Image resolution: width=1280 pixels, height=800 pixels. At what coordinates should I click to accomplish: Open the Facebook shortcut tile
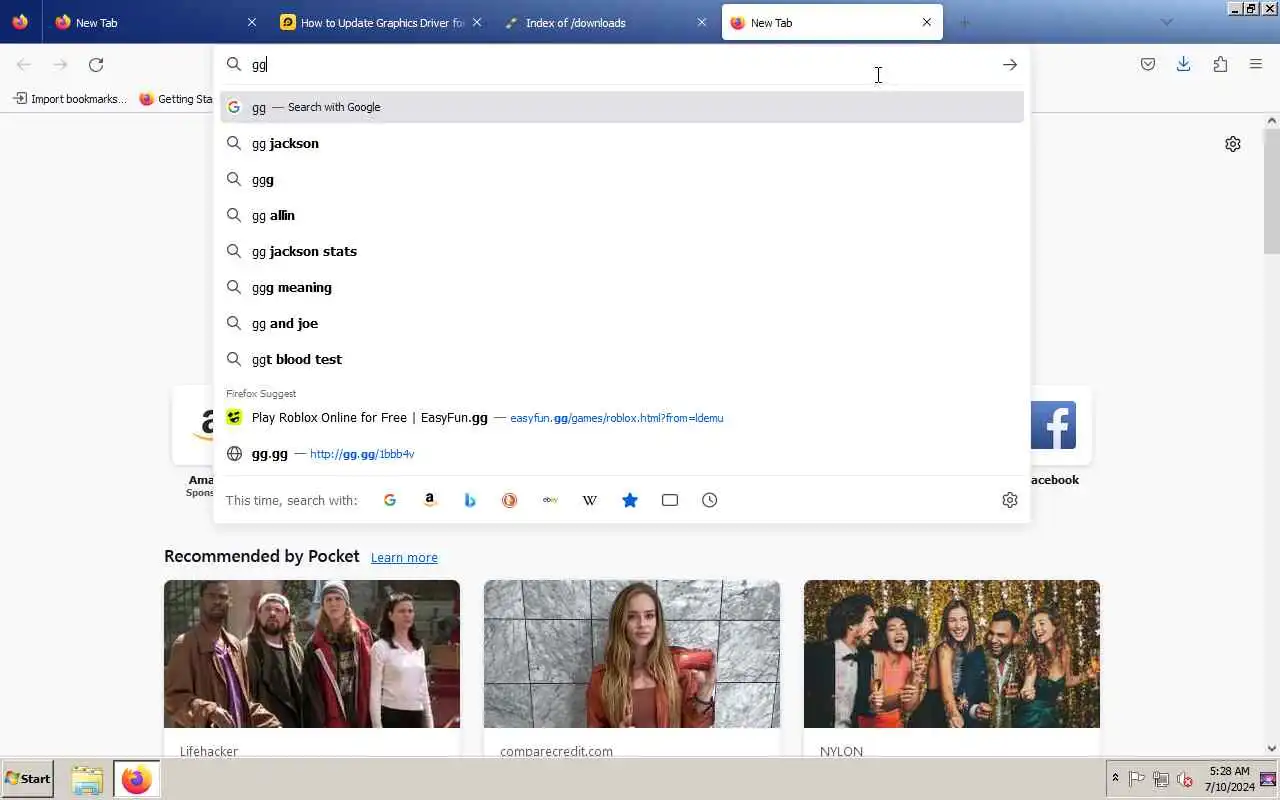1054,426
